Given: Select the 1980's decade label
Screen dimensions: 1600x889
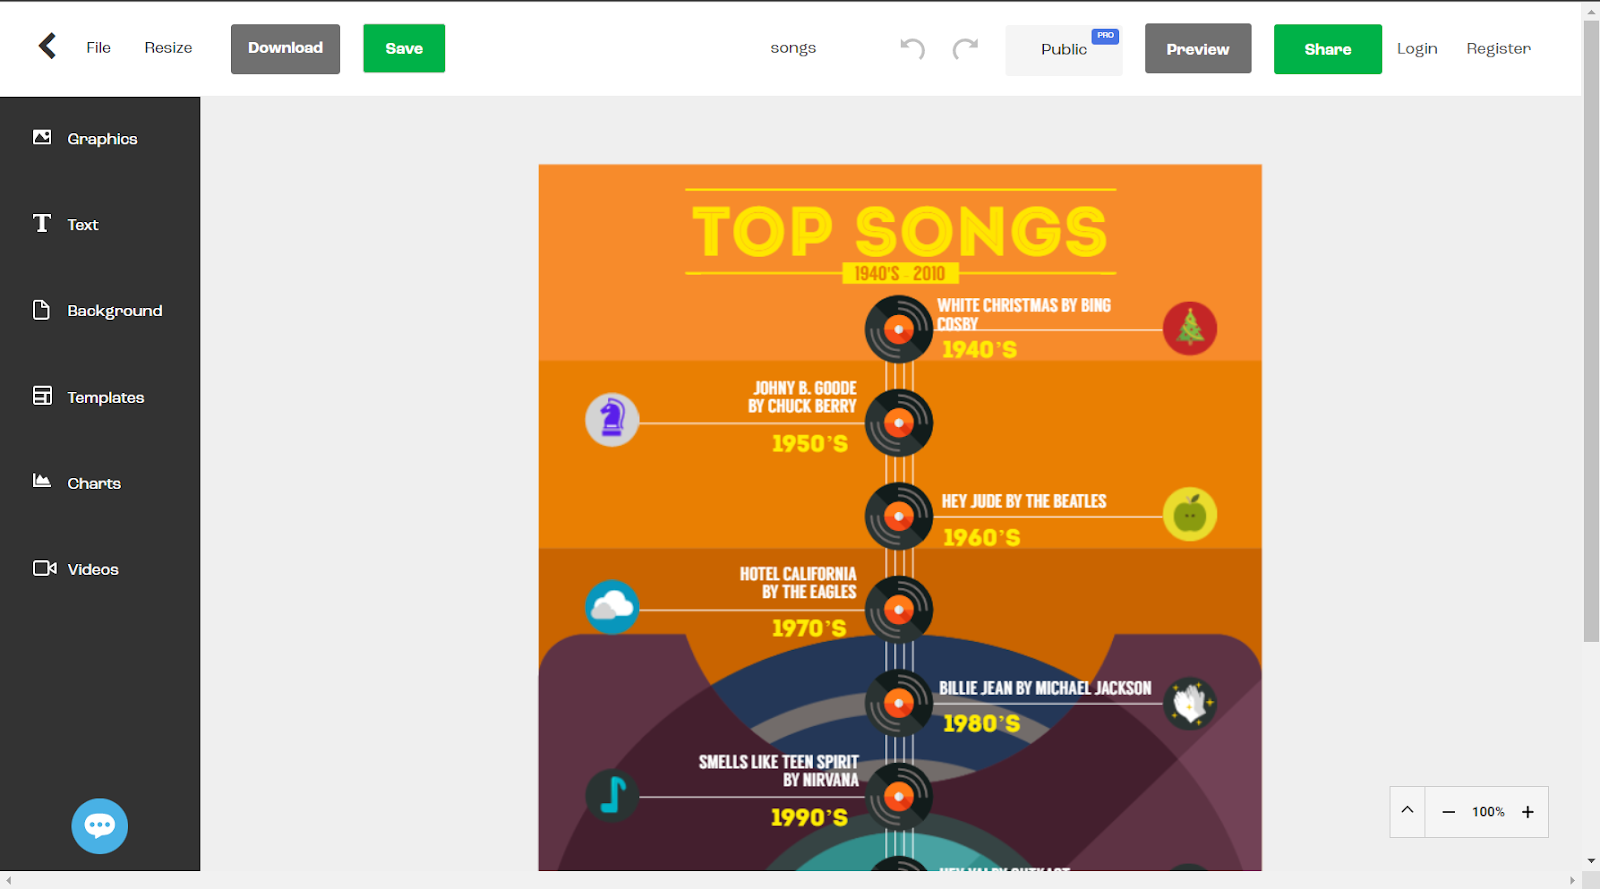Looking at the screenshot, I should [982, 723].
